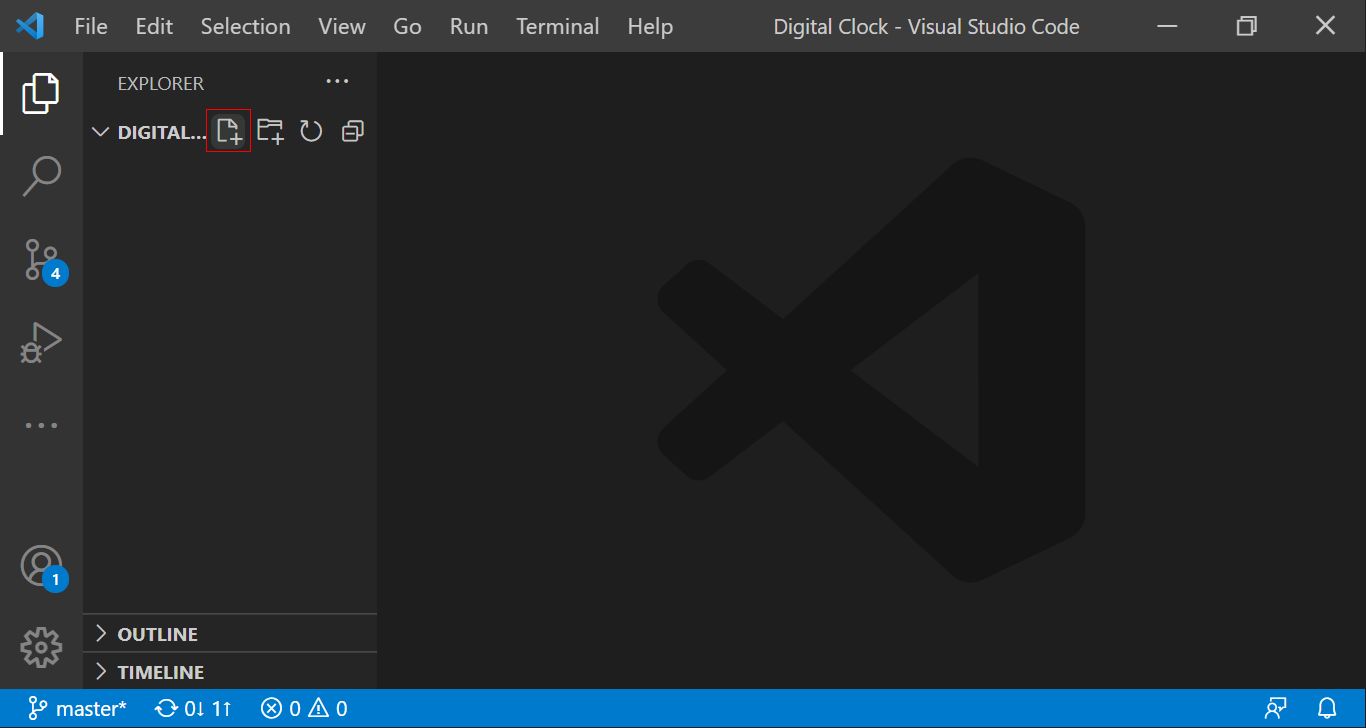Collapse all folders in Explorer
Viewport: 1366px width, 728px height.
pos(352,131)
